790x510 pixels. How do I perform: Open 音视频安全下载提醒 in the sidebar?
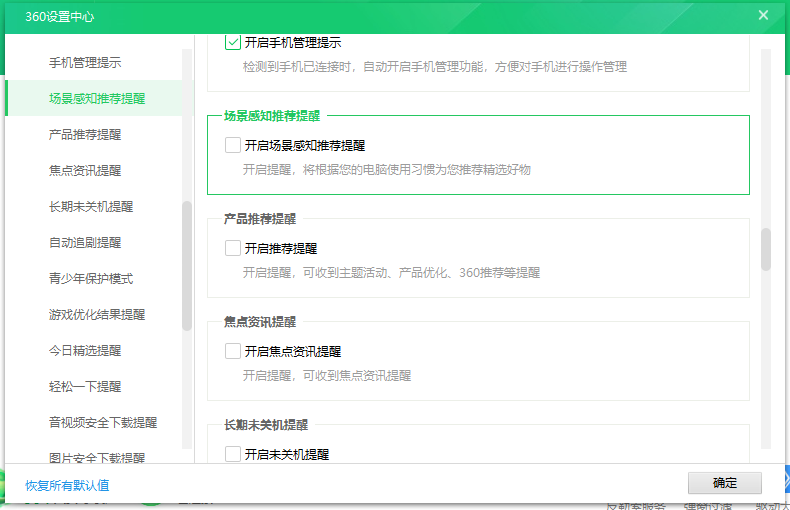(103, 423)
